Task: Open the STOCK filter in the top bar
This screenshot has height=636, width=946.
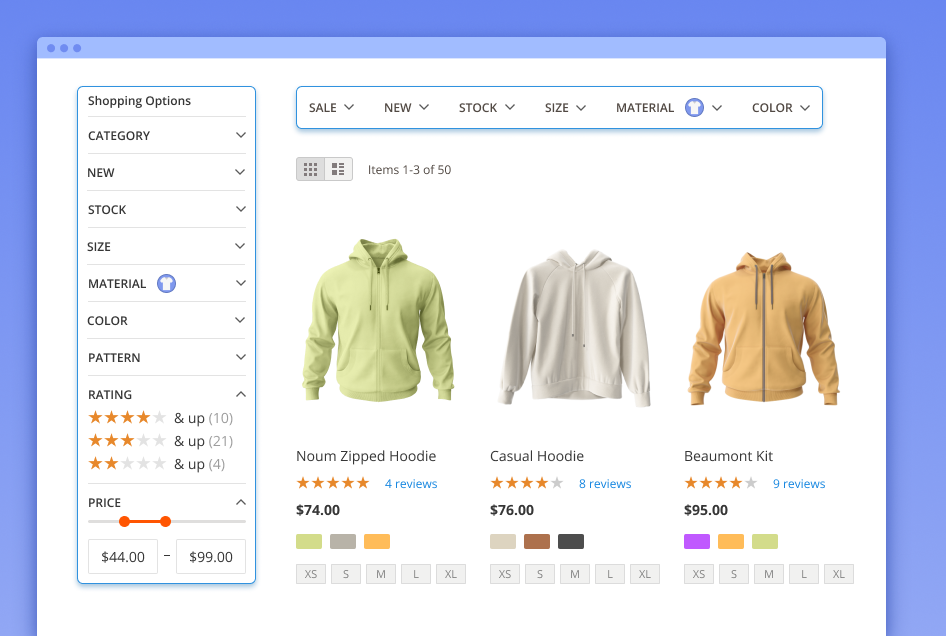Action: (x=486, y=107)
